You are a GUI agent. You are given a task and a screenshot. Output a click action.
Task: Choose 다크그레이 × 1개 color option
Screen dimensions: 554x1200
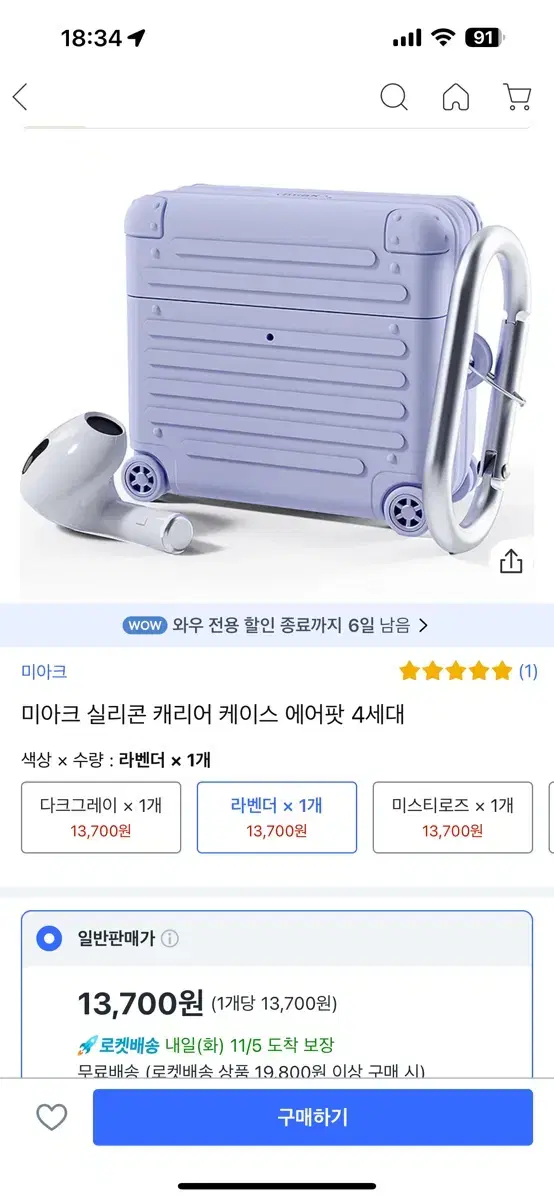click(x=101, y=817)
